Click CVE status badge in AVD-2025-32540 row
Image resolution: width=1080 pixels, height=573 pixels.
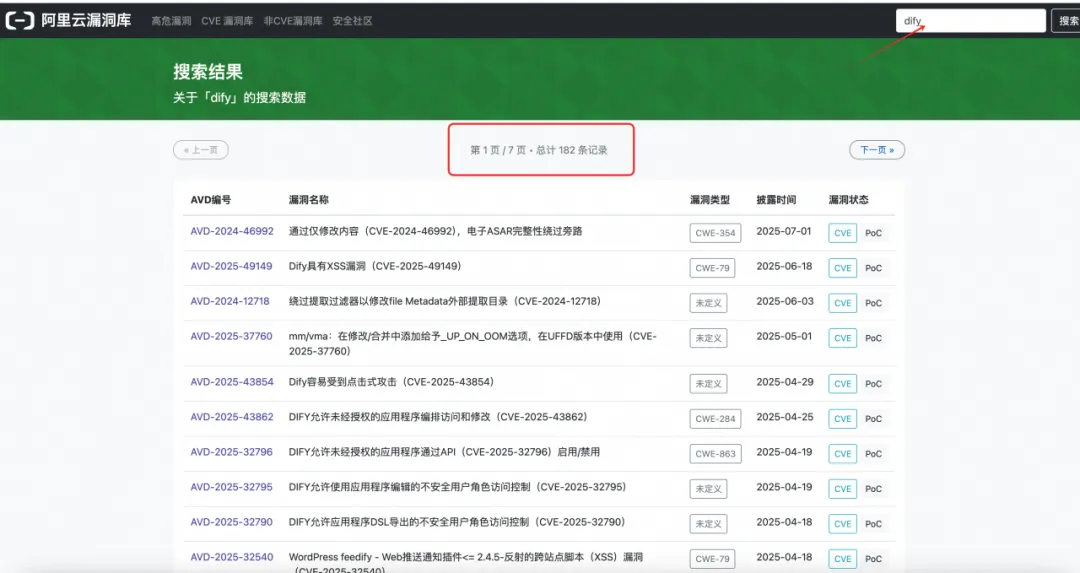coord(842,559)
